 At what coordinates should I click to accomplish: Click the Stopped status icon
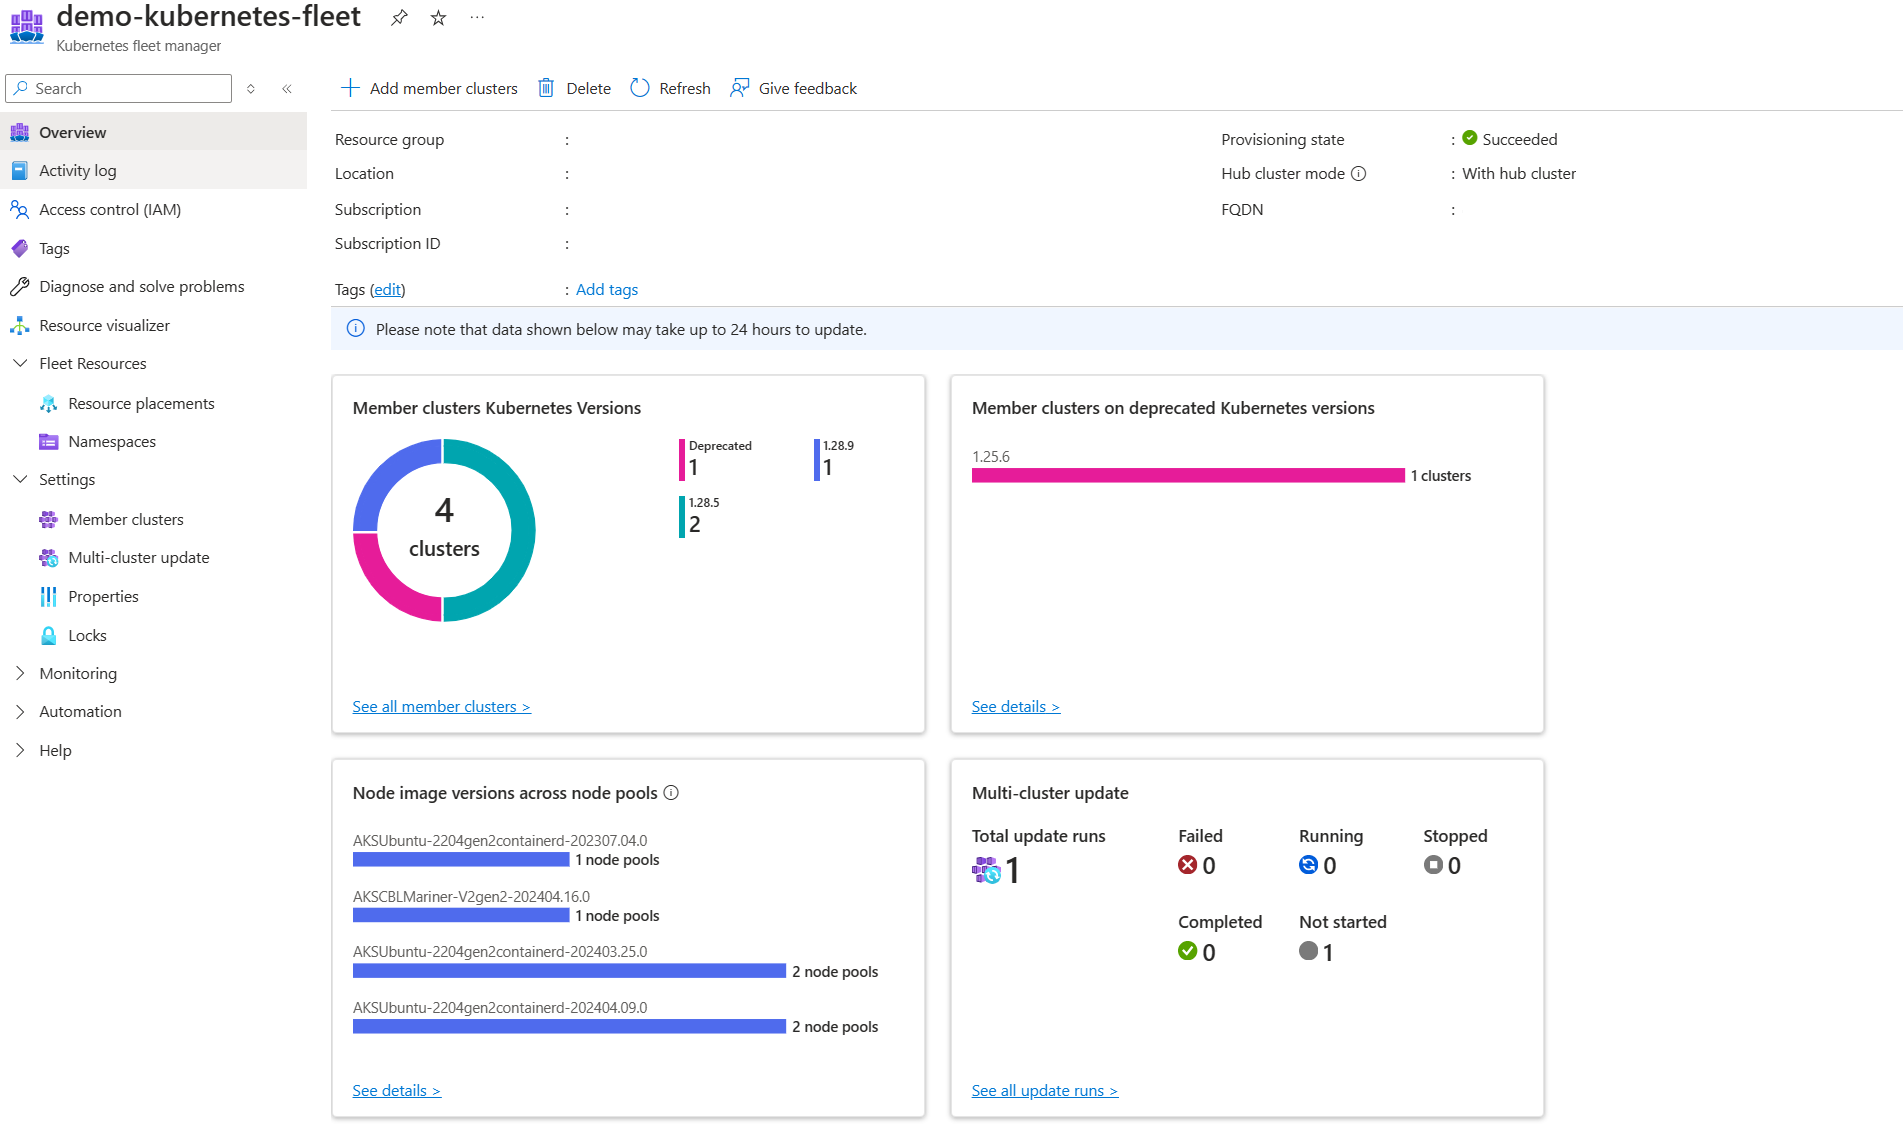[x=1433, y=865]
